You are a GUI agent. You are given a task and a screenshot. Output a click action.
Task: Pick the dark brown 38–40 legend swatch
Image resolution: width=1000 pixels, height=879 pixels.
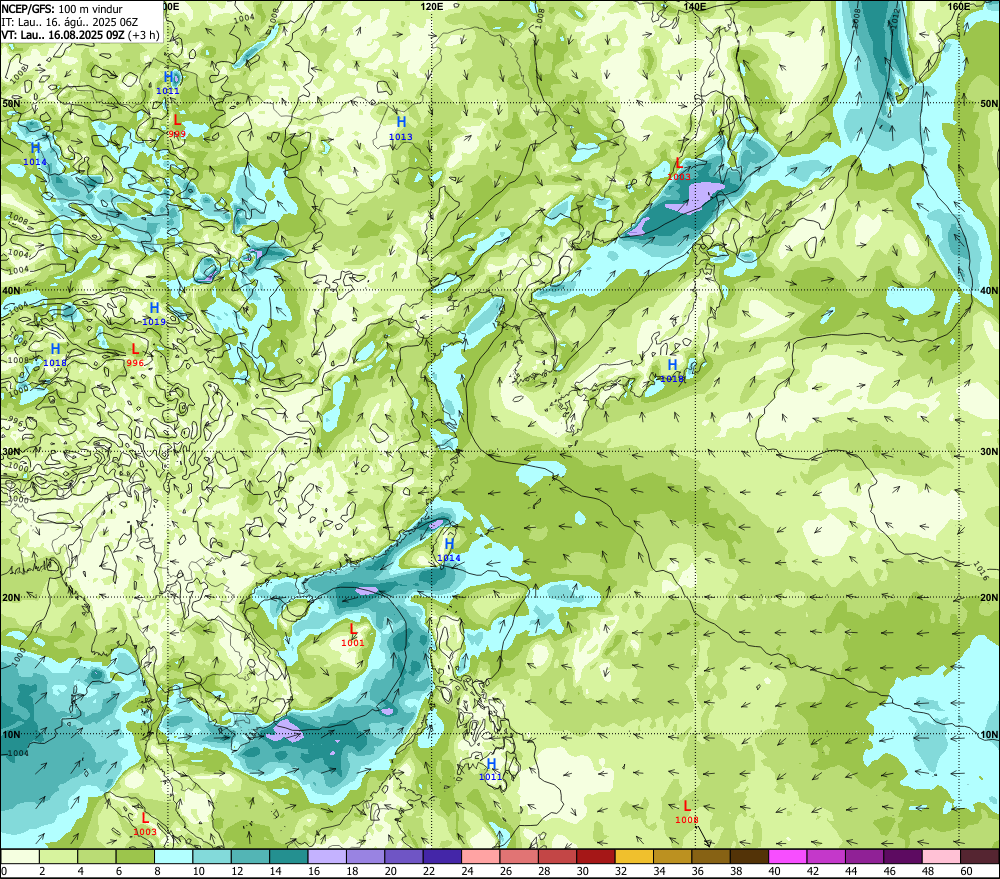pos(749,856)
